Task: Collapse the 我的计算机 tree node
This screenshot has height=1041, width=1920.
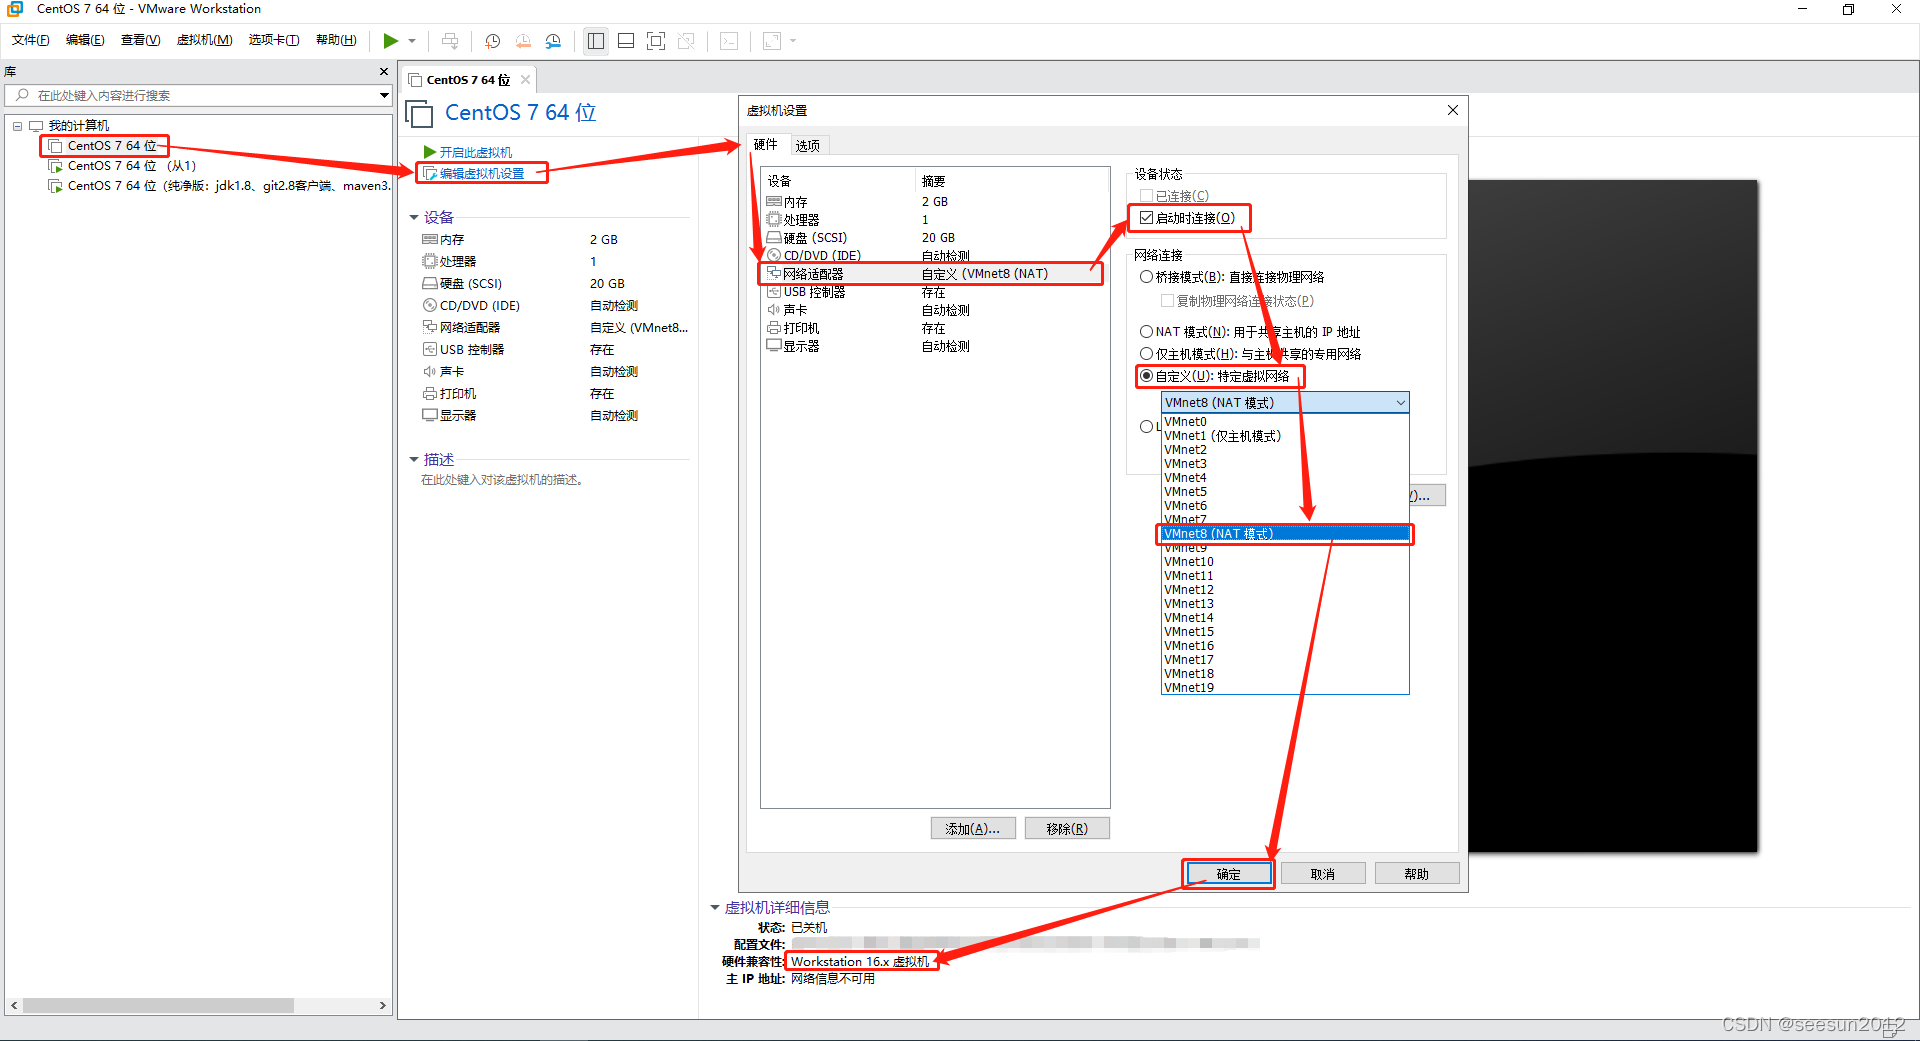Action: [x=17, y=126]
